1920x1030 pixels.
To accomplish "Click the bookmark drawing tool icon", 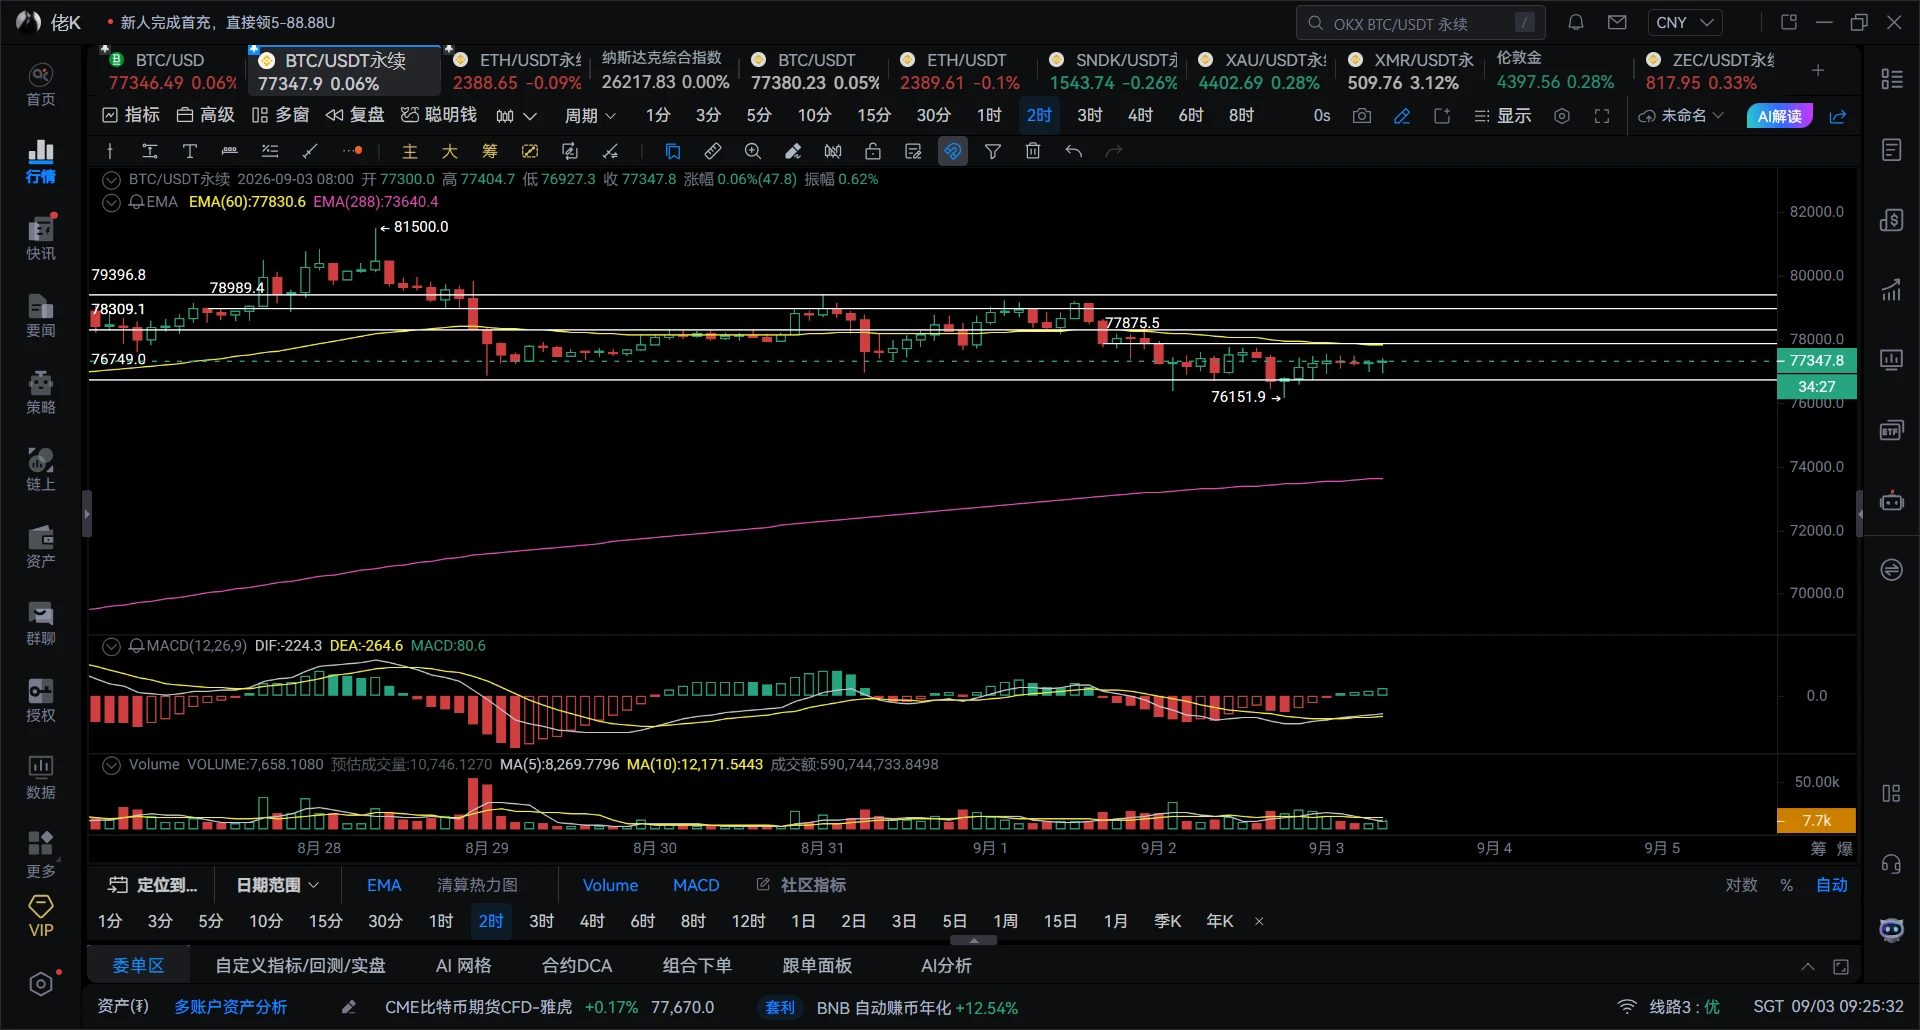I will pyautogui.click(x=673, y=151).
